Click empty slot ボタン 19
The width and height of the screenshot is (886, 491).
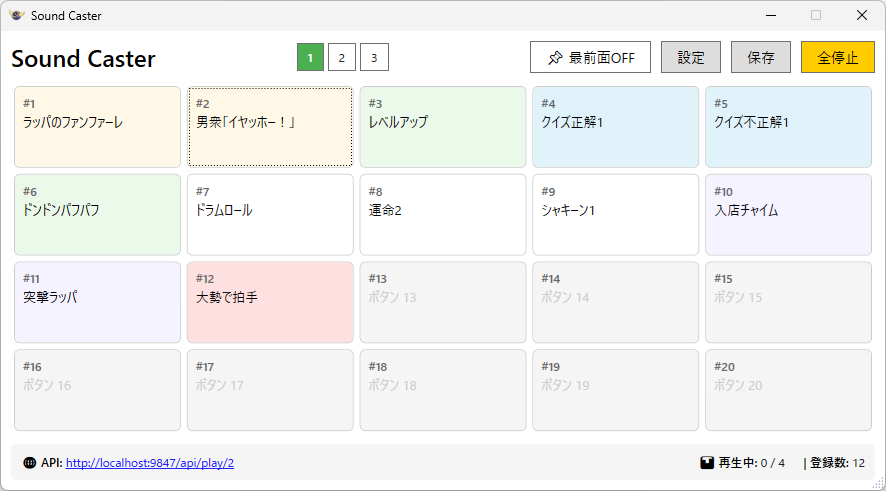coord(615,390)
